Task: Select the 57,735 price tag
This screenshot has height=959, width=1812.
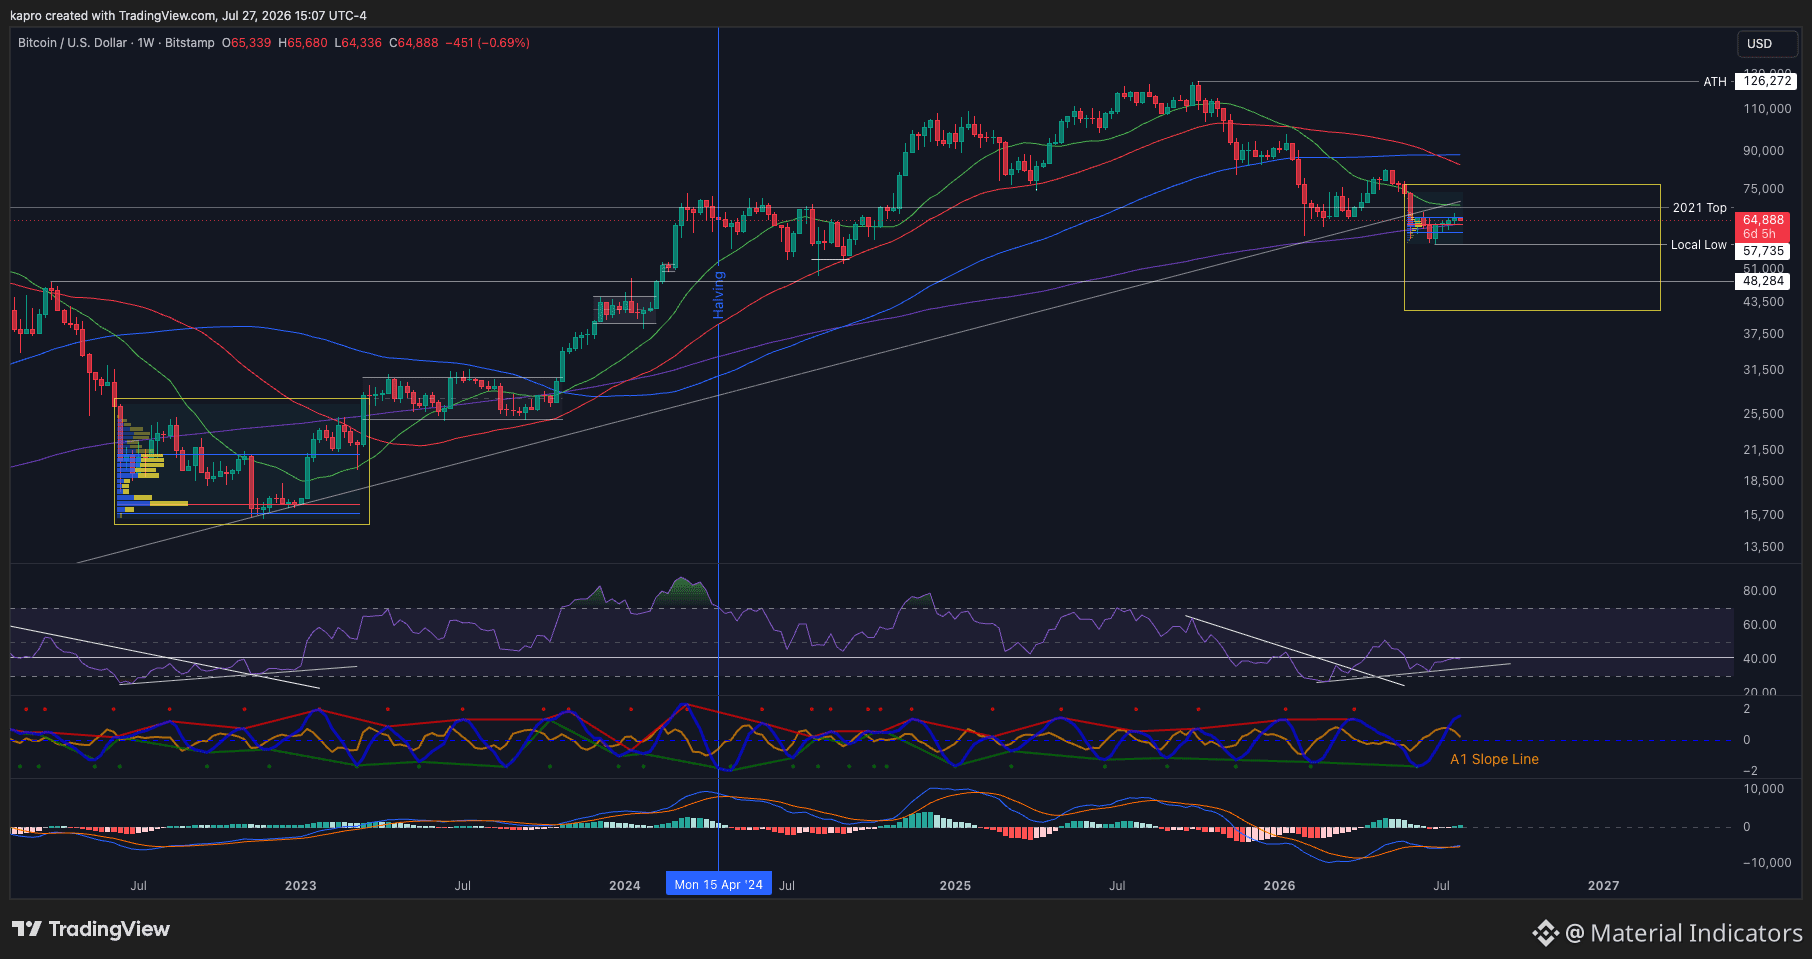Action: pos(1764,251)
